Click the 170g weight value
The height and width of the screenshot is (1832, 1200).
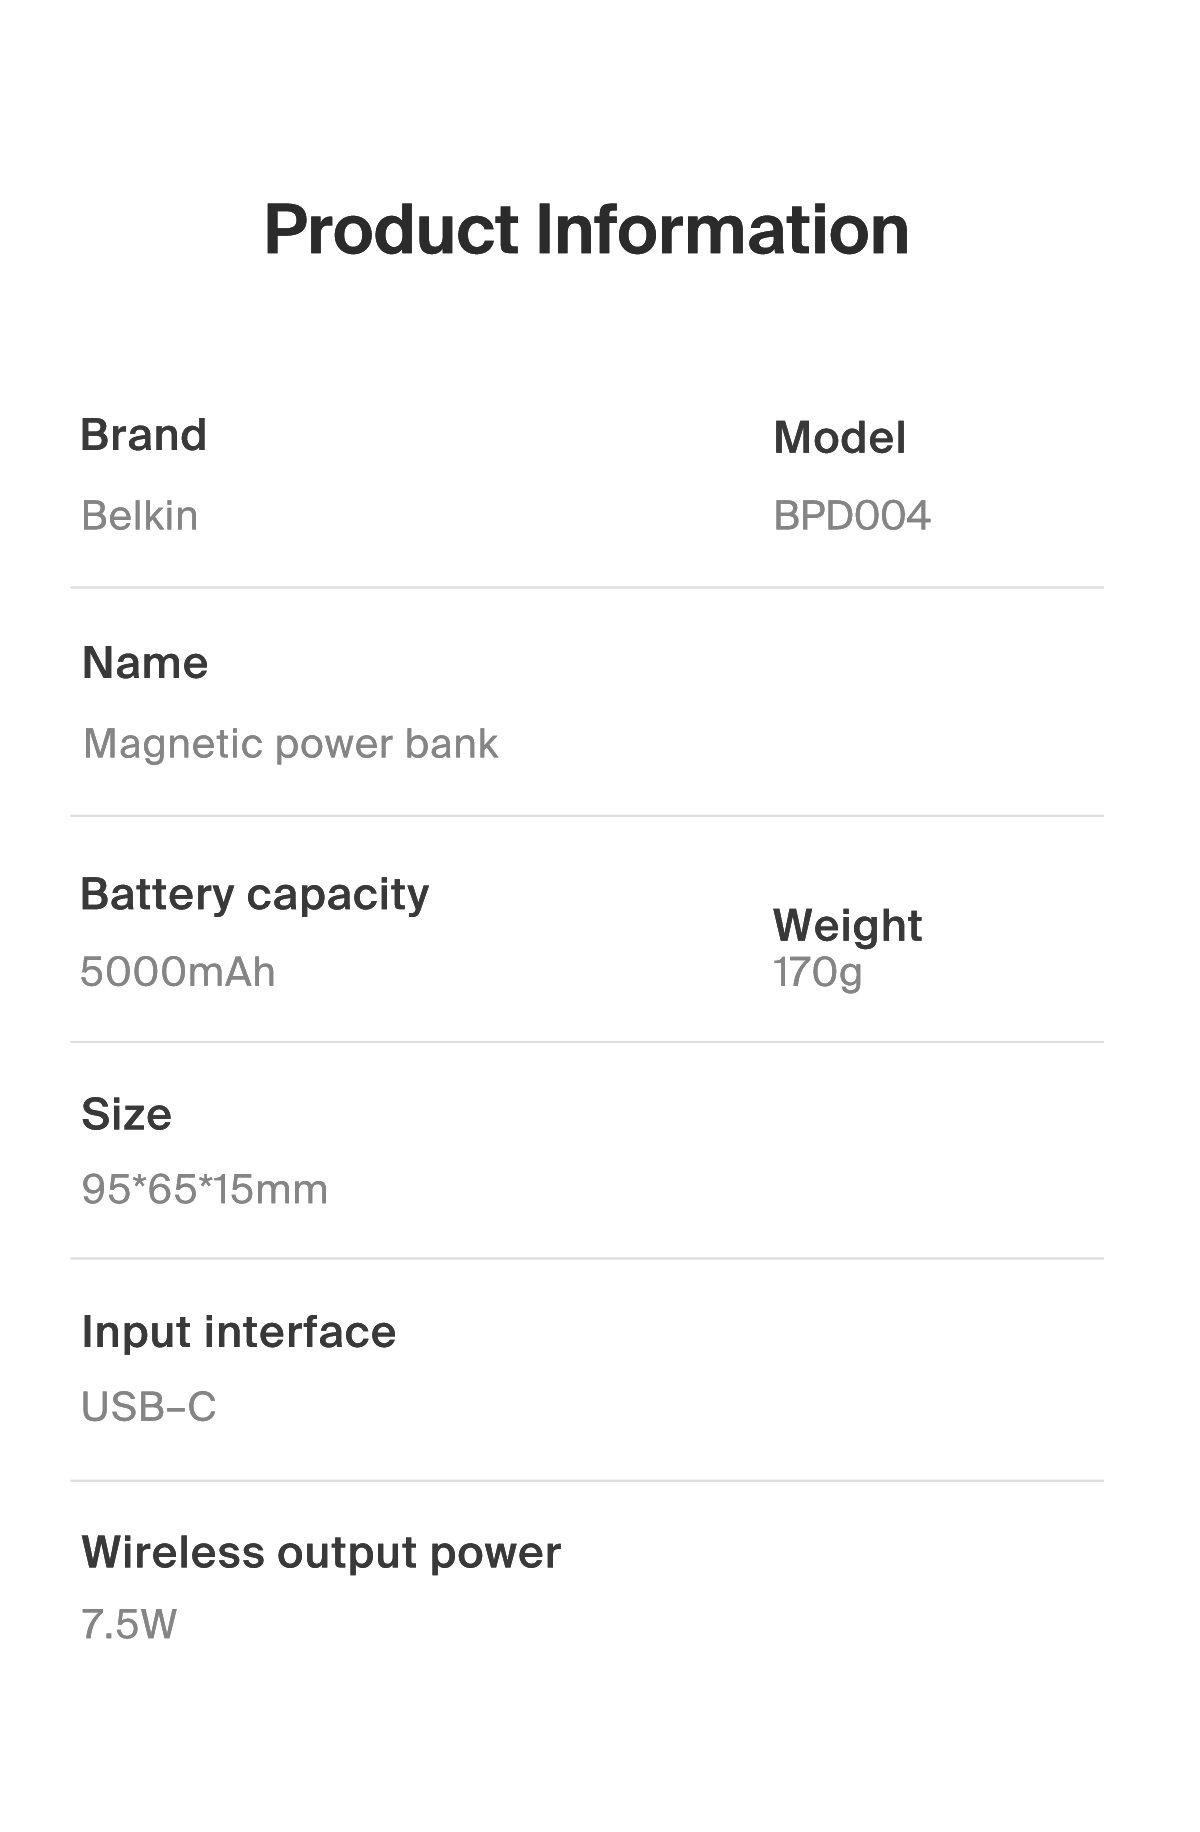tap(817, 972)
